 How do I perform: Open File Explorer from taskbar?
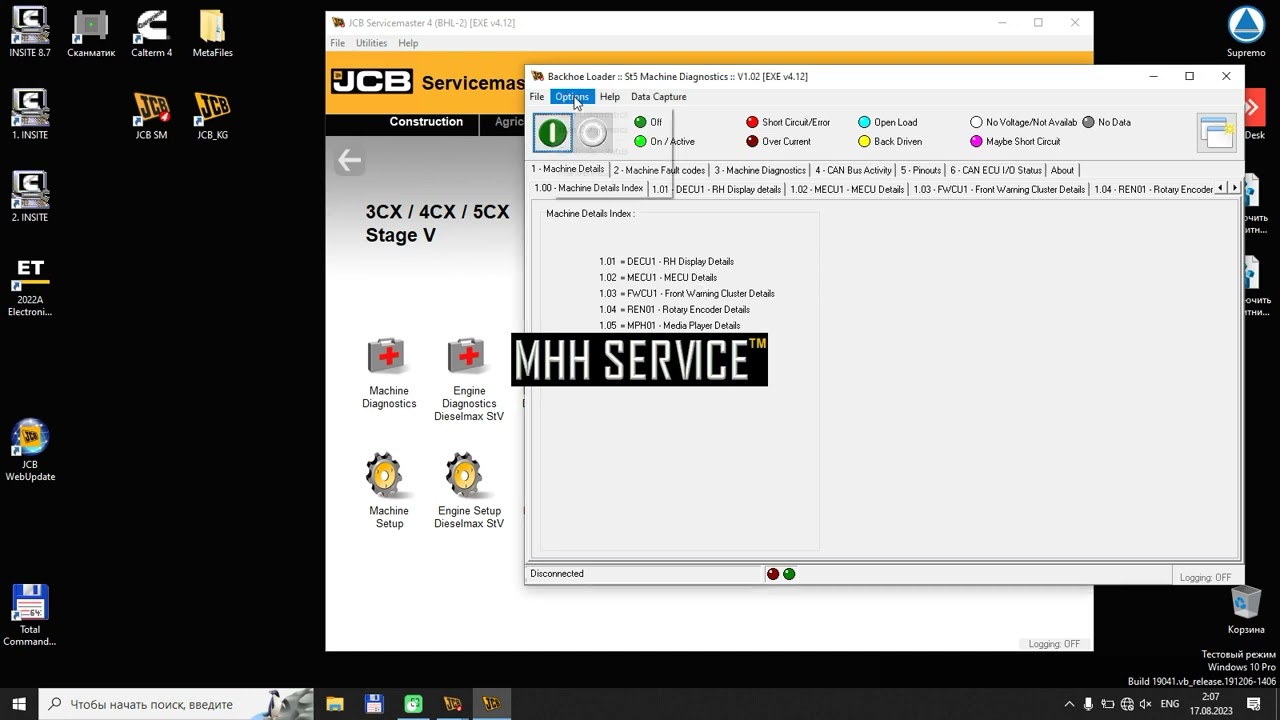(334, 704)
